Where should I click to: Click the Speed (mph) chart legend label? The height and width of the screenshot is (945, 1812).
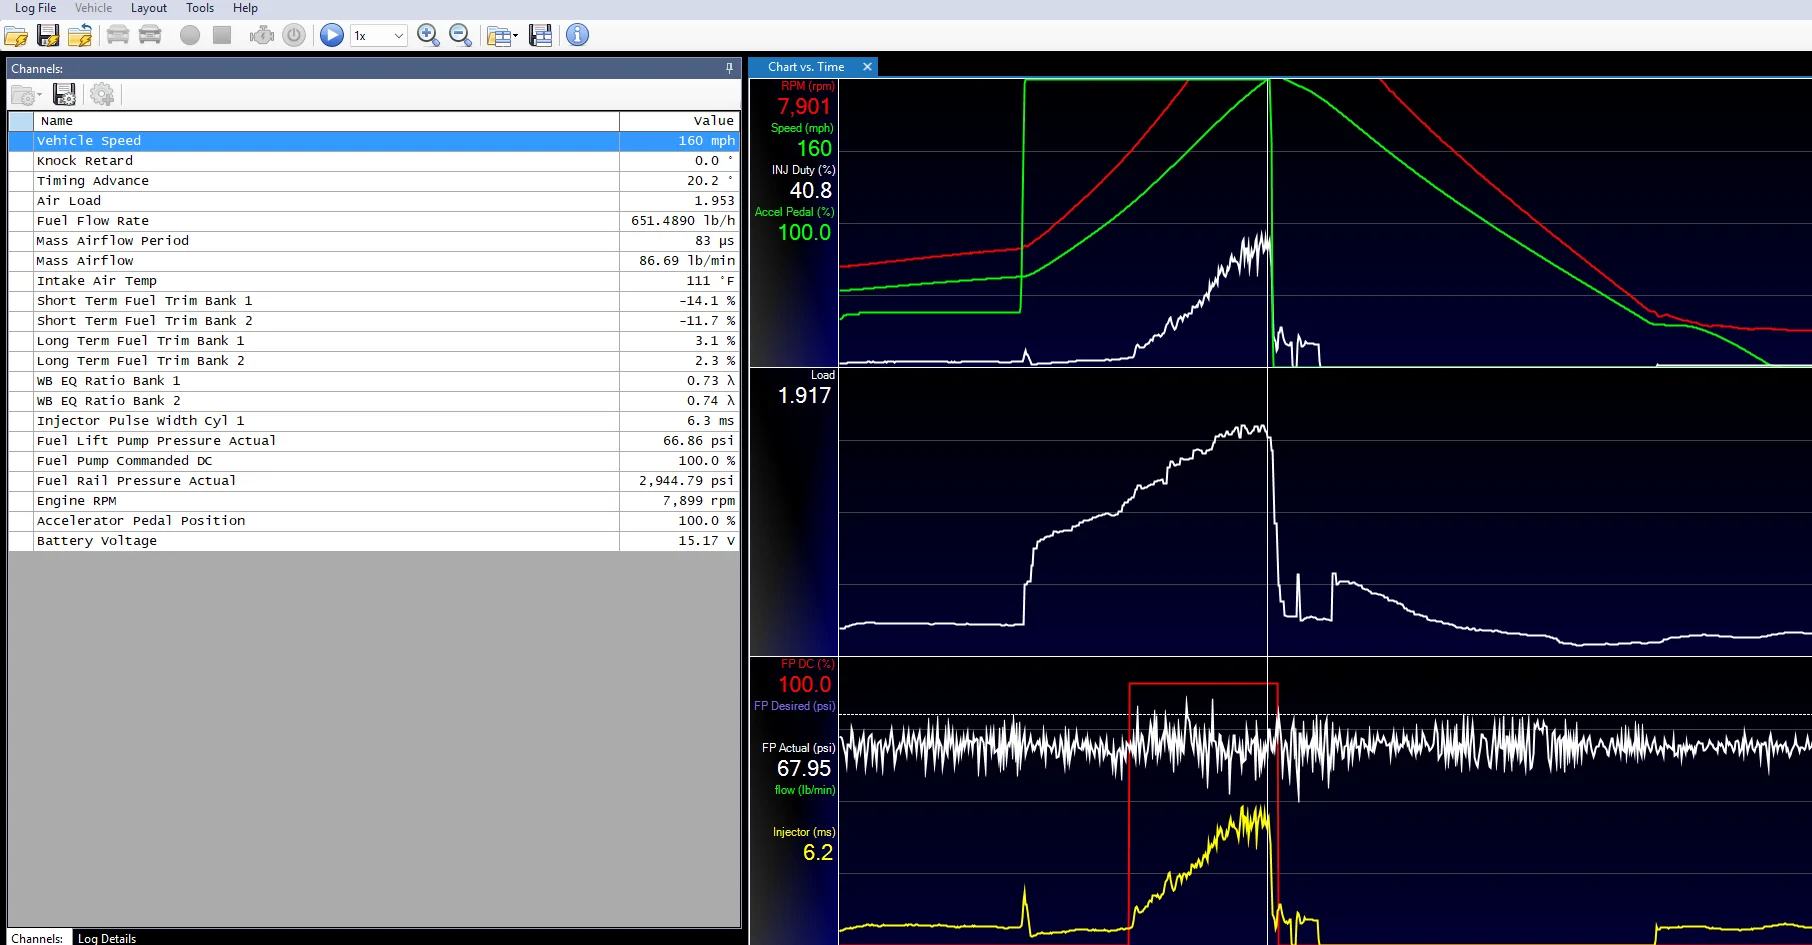point(802,128)
